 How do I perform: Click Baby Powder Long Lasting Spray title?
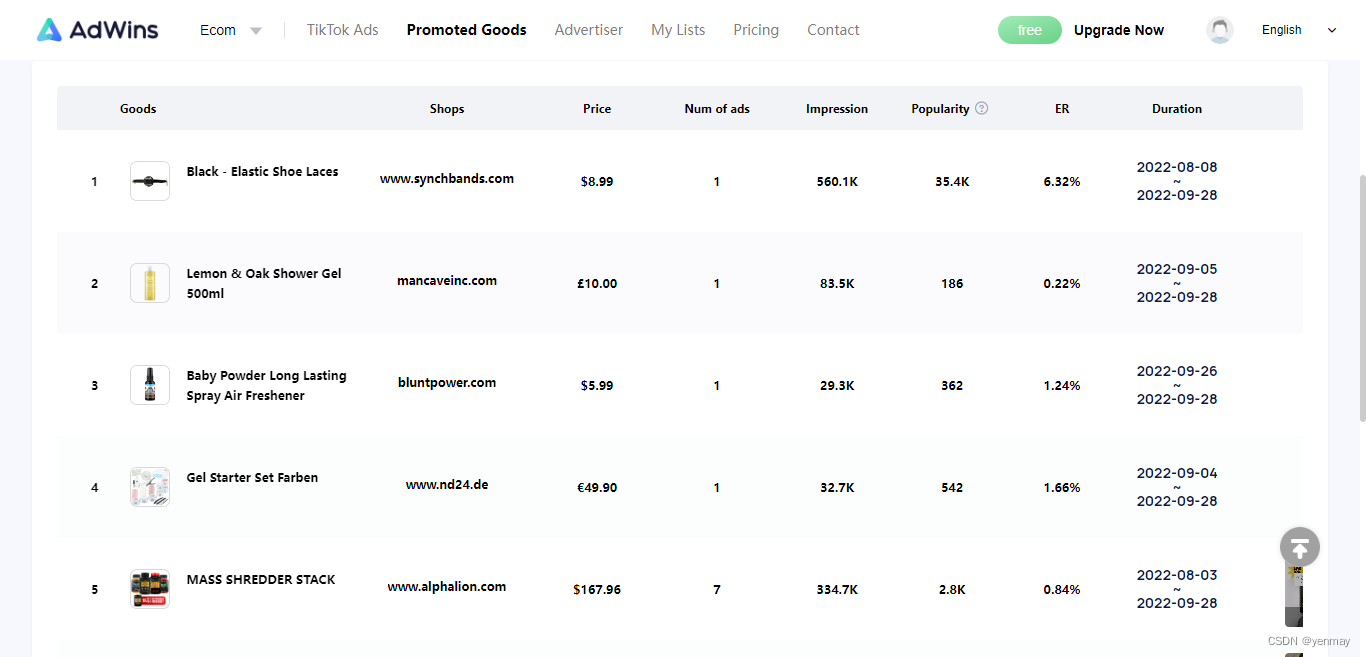266,386
